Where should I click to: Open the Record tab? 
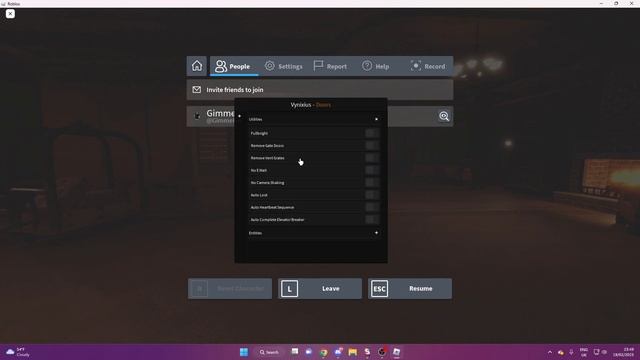click(428, 66)
